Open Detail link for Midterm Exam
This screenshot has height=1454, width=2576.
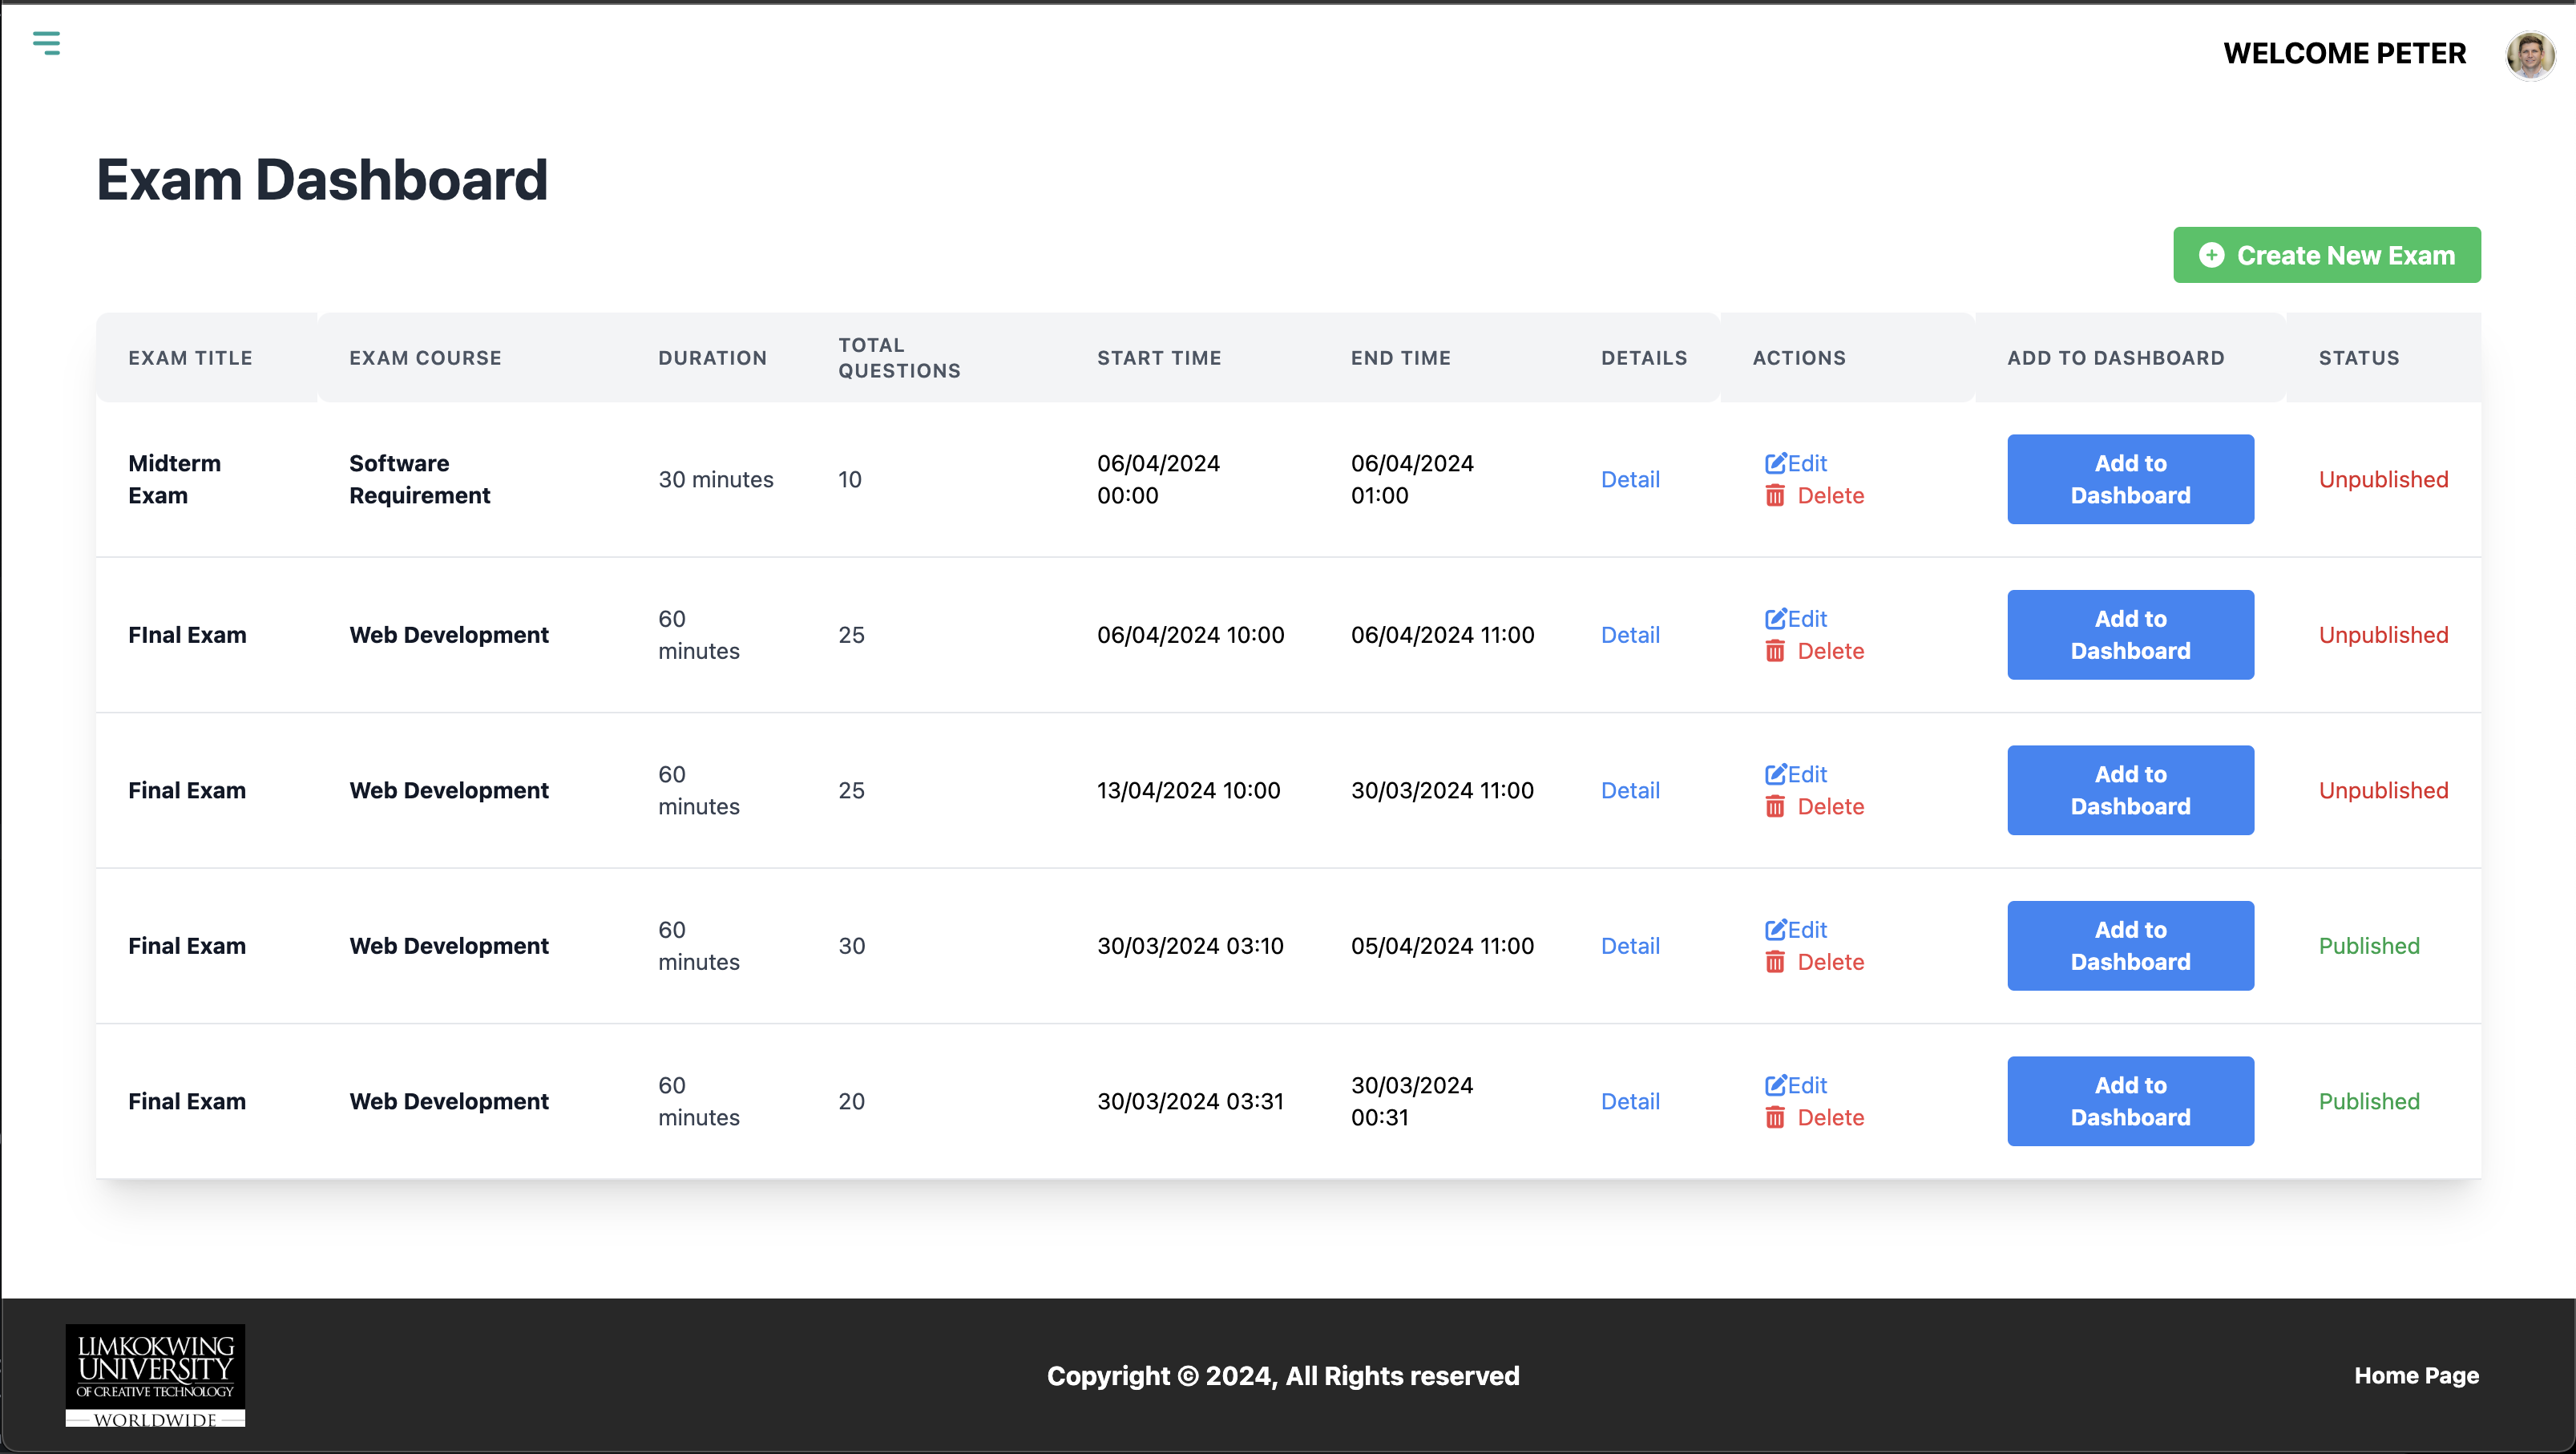[1630, 479]
